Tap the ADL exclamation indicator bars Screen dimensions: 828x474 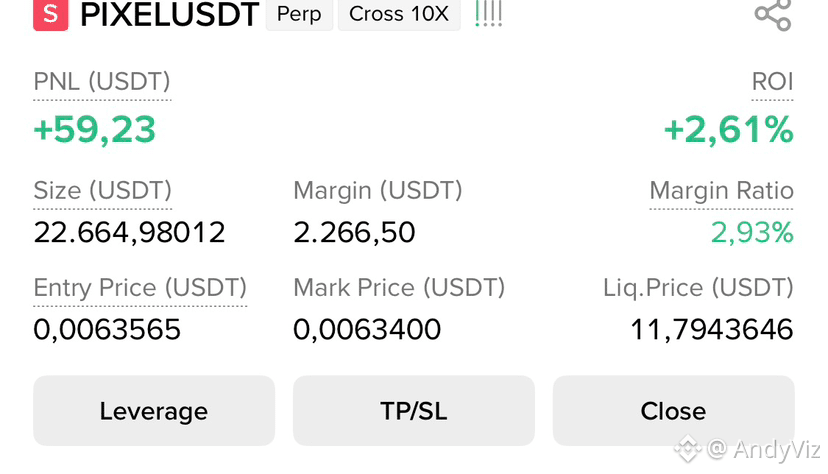(x=488, y=14)
